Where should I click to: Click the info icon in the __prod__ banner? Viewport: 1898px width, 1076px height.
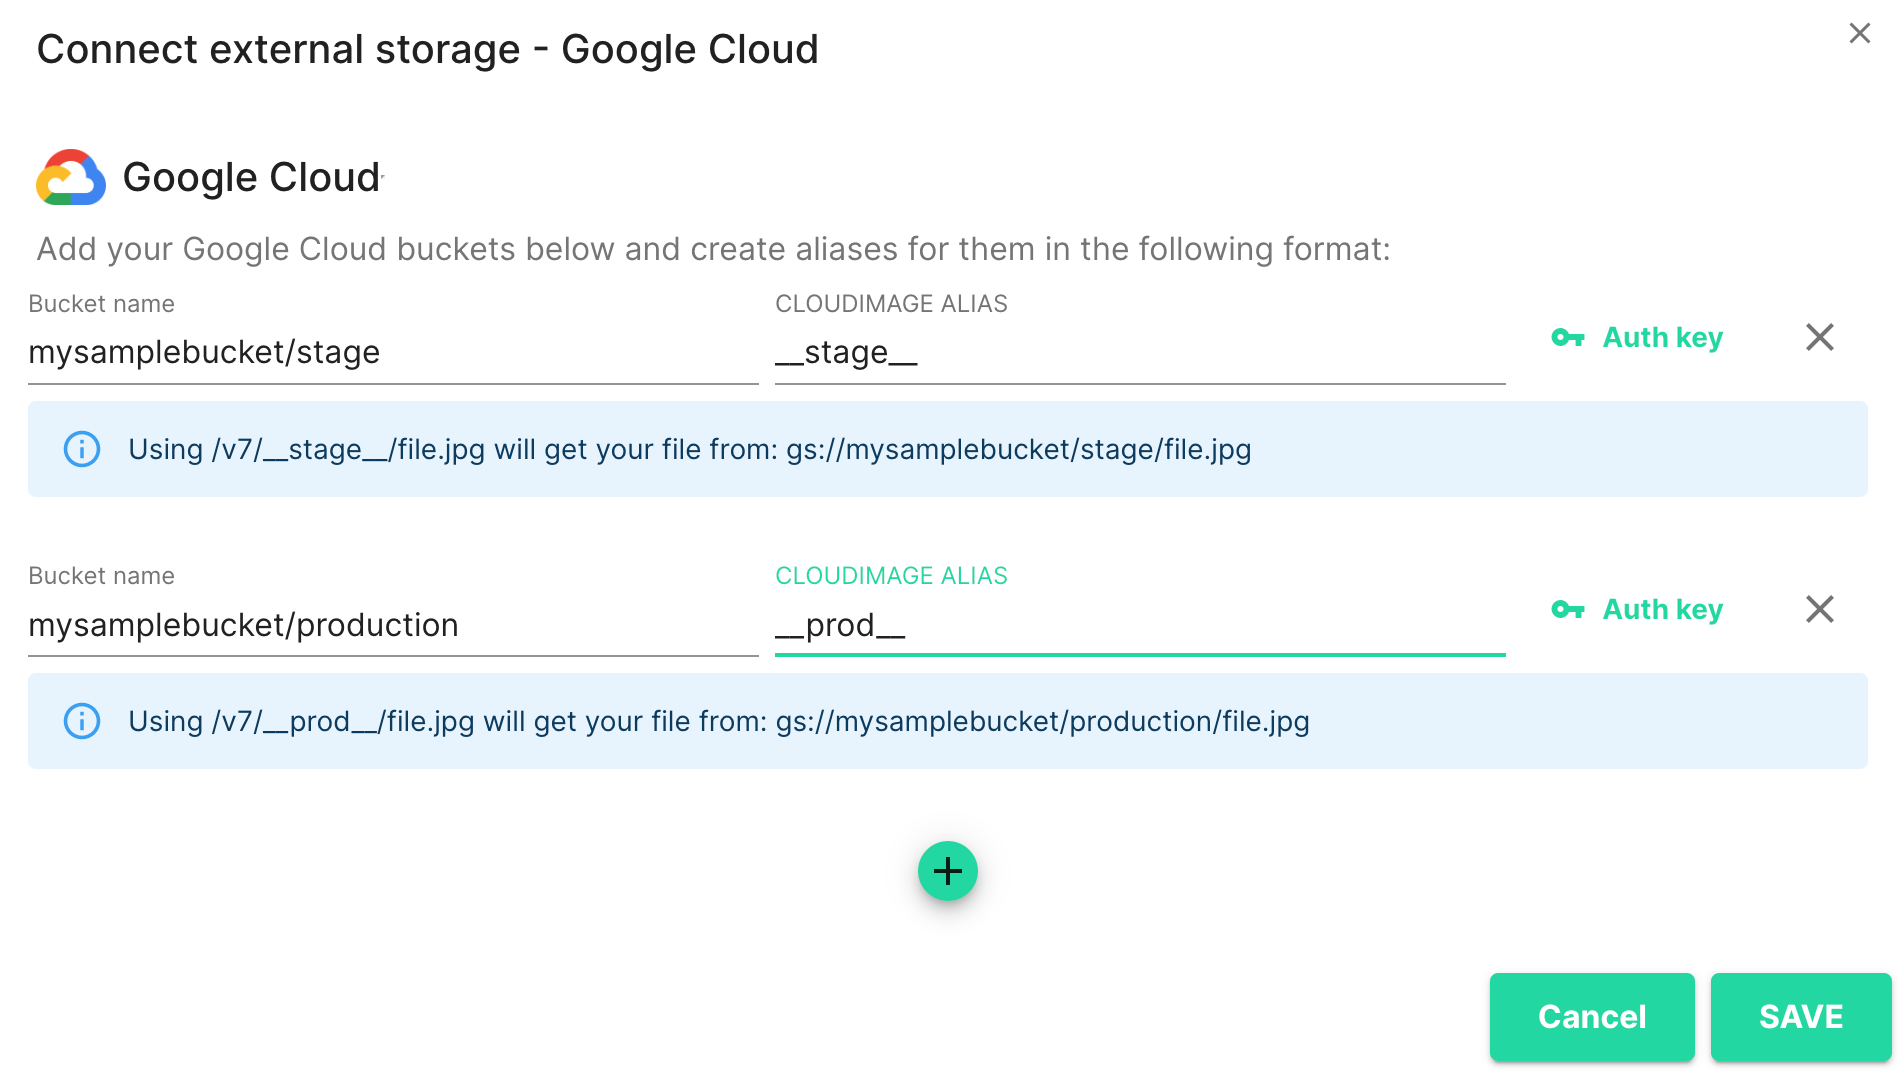pyautogui.click(x=82, y=721)
